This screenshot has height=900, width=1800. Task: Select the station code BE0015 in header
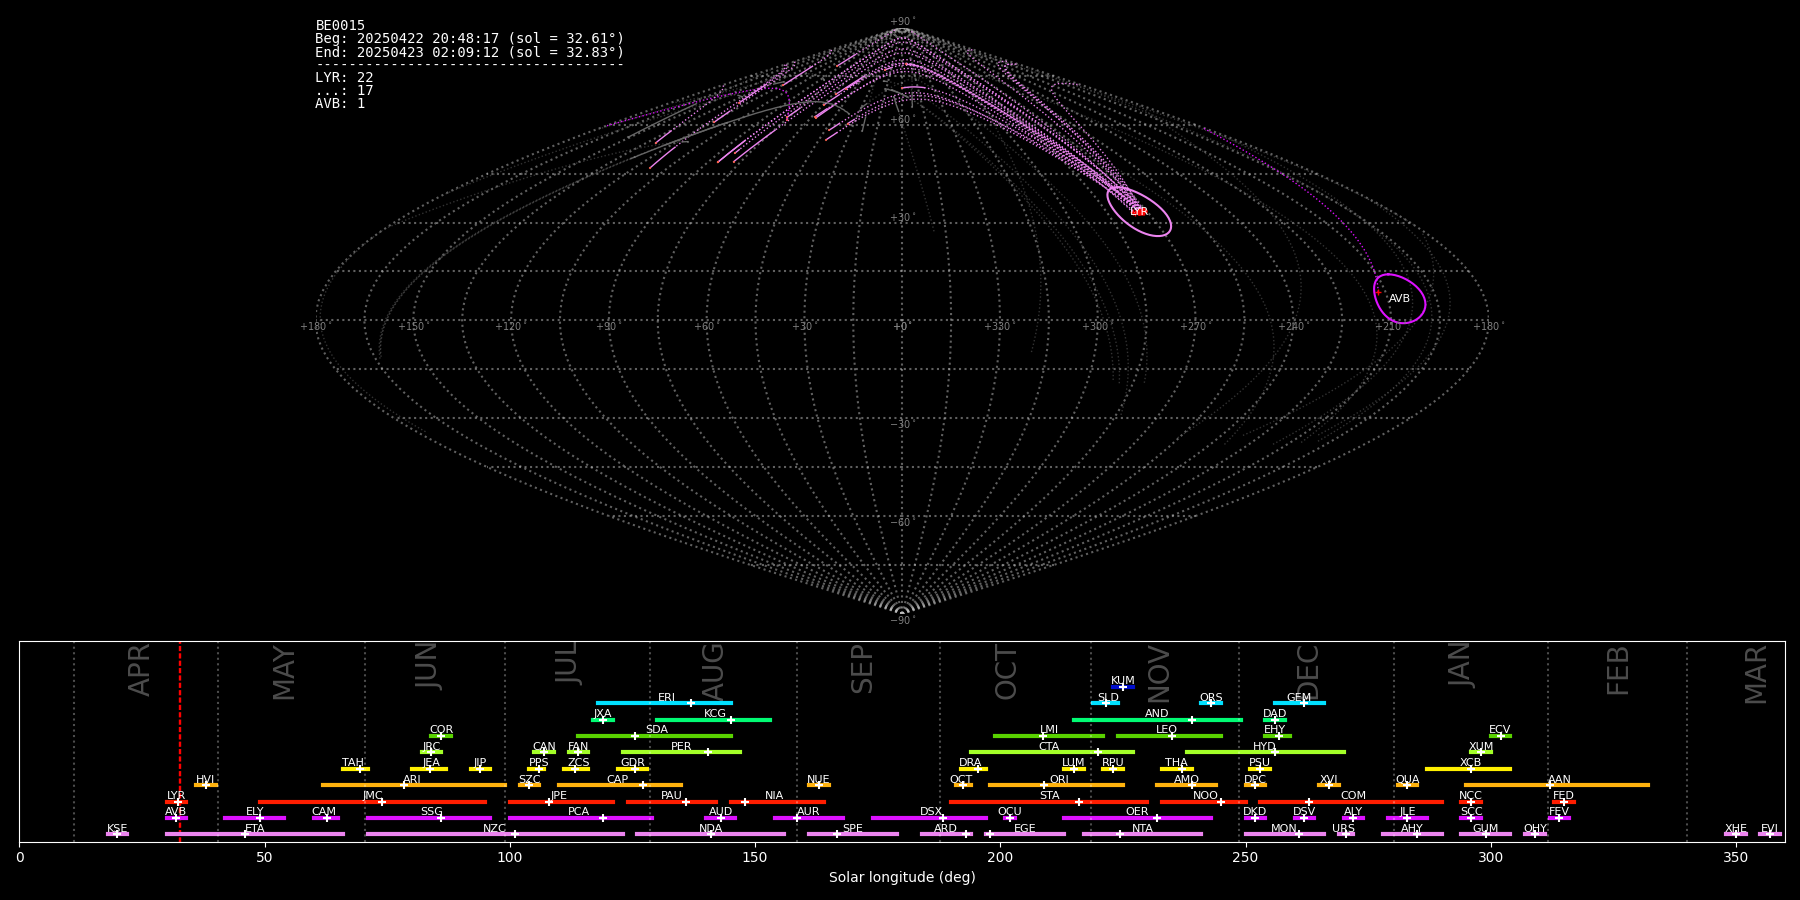click(x=340, y=25)
